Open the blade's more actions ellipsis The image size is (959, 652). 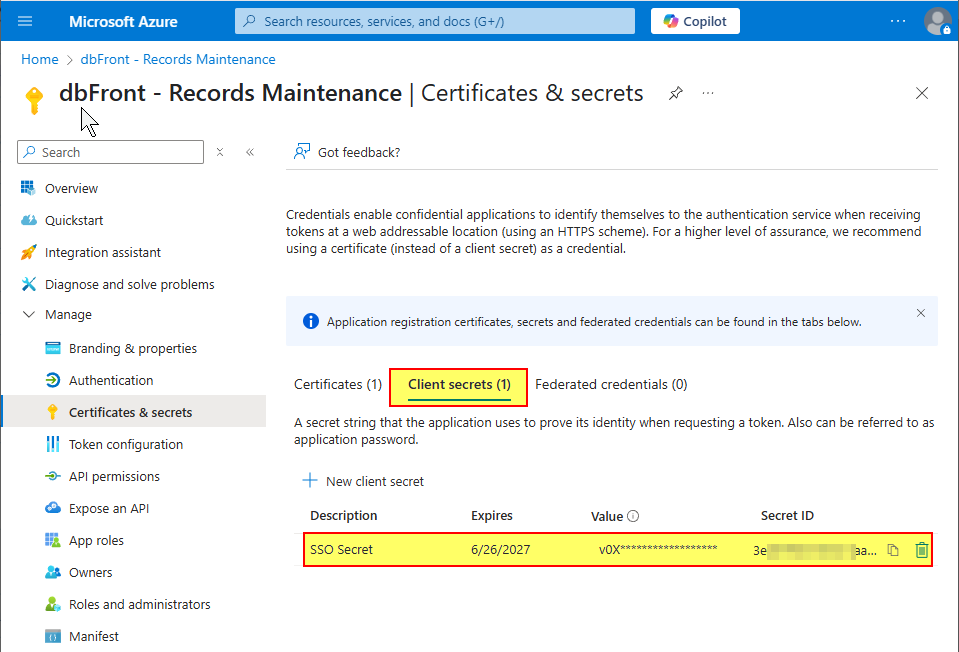click(x=708, y=93)
